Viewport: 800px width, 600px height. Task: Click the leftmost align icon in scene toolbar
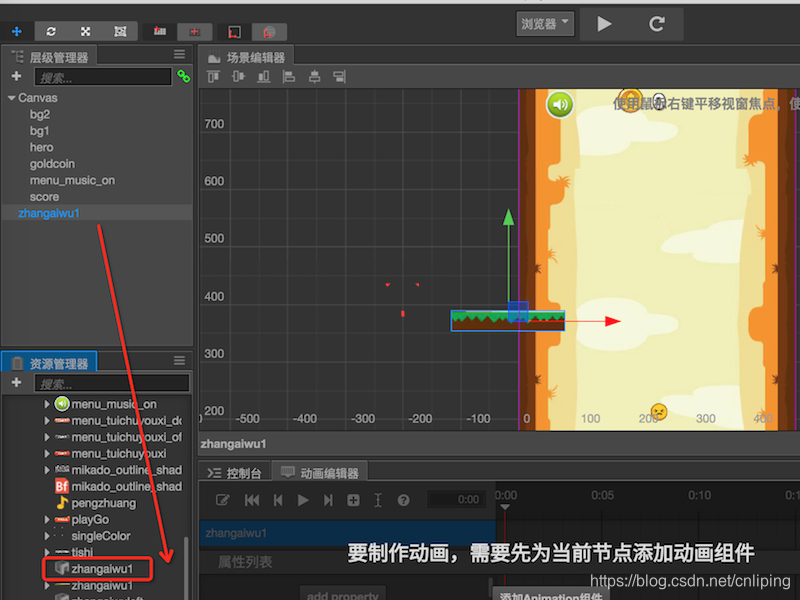click(213, 75)
